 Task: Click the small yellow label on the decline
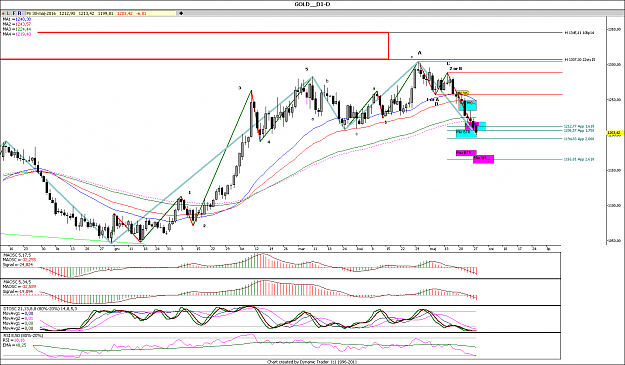(x=462, y=93)
